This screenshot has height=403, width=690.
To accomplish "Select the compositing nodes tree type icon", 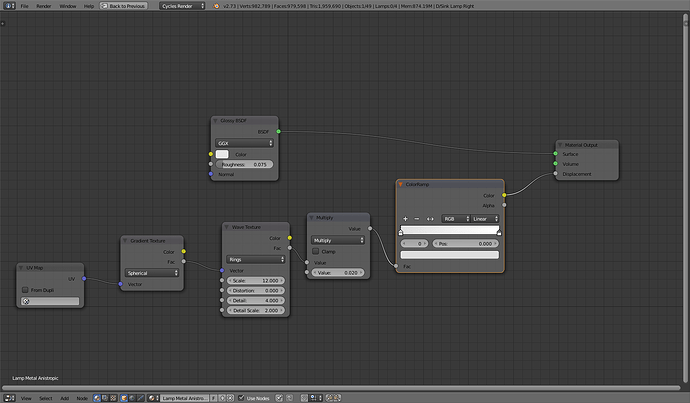I will point(105,398).
